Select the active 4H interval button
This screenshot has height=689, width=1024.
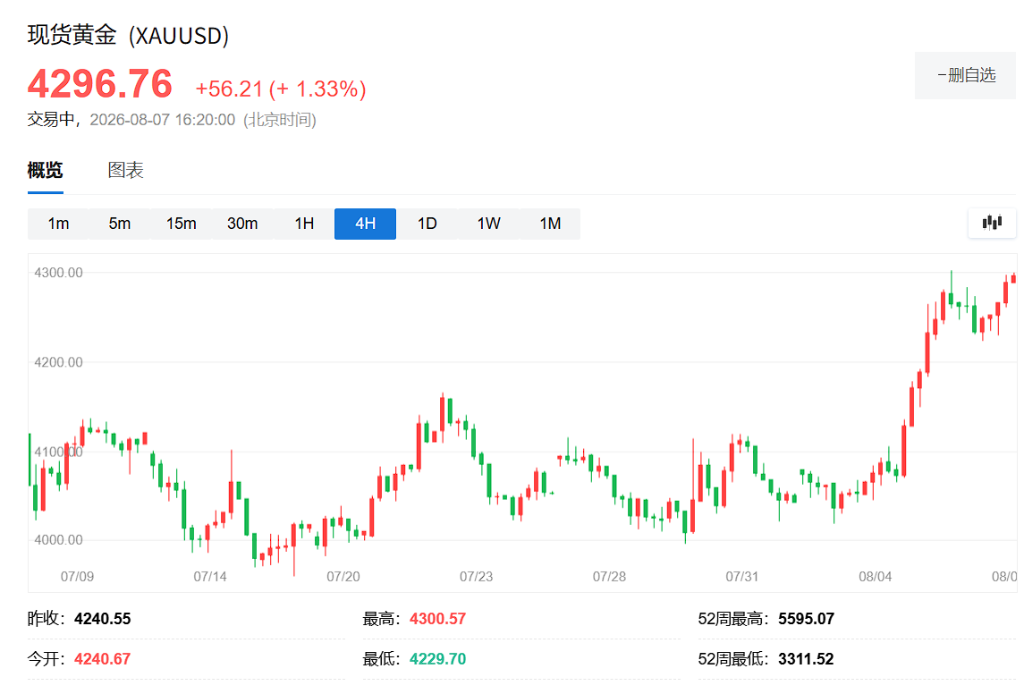(x=365, y=223)
